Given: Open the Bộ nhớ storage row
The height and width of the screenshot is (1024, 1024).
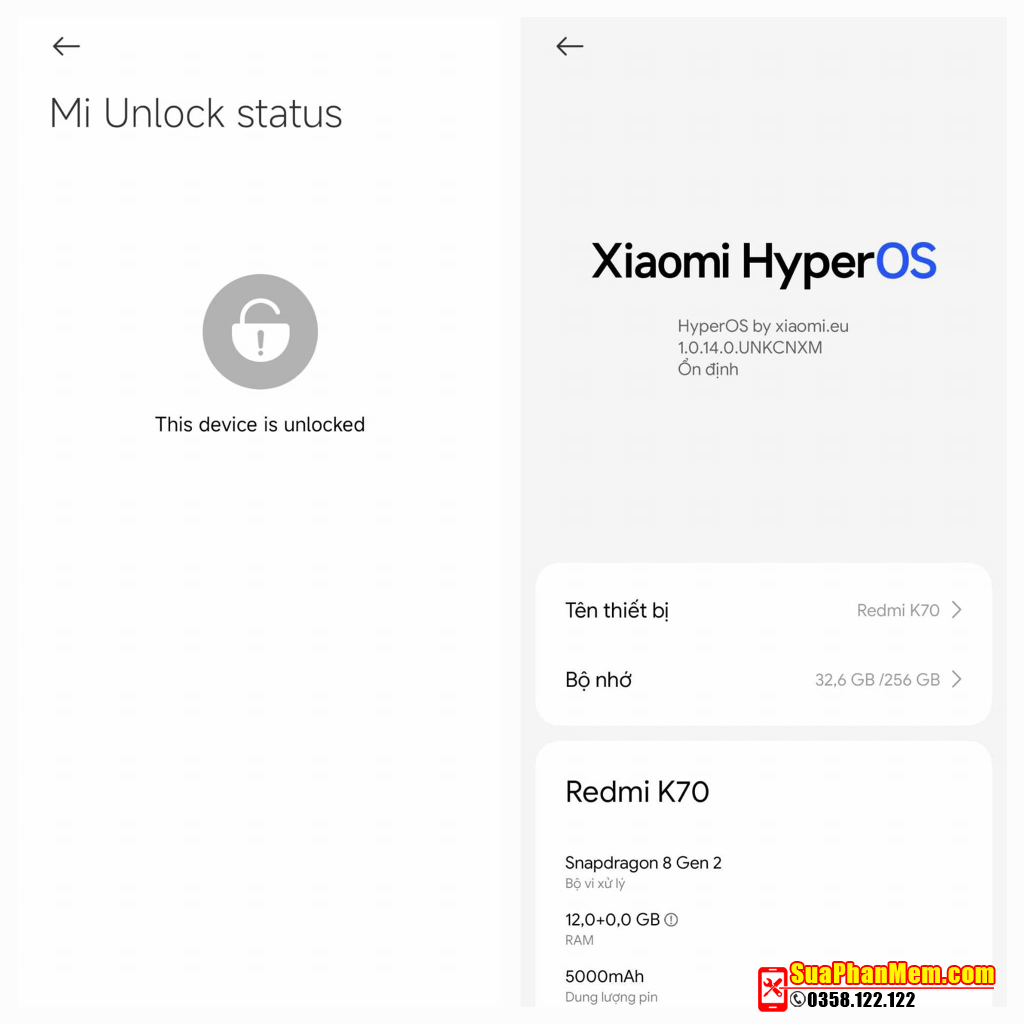Looking at the screenshot, I should coord(763,679).
